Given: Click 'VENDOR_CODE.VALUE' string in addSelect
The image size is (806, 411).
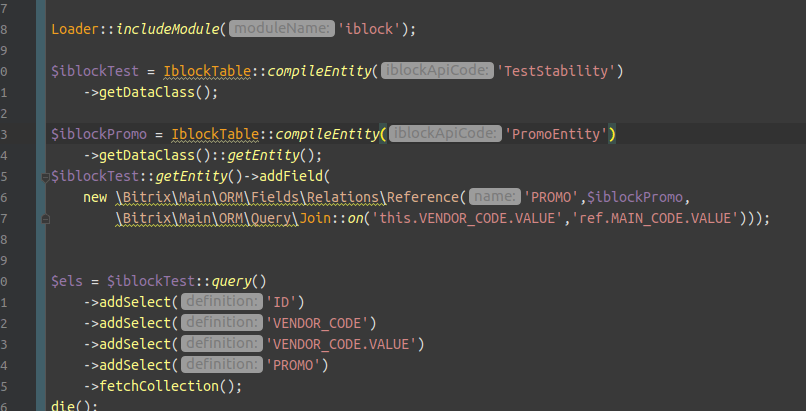Looking at the screenshot, I should (x=341, y=345).
